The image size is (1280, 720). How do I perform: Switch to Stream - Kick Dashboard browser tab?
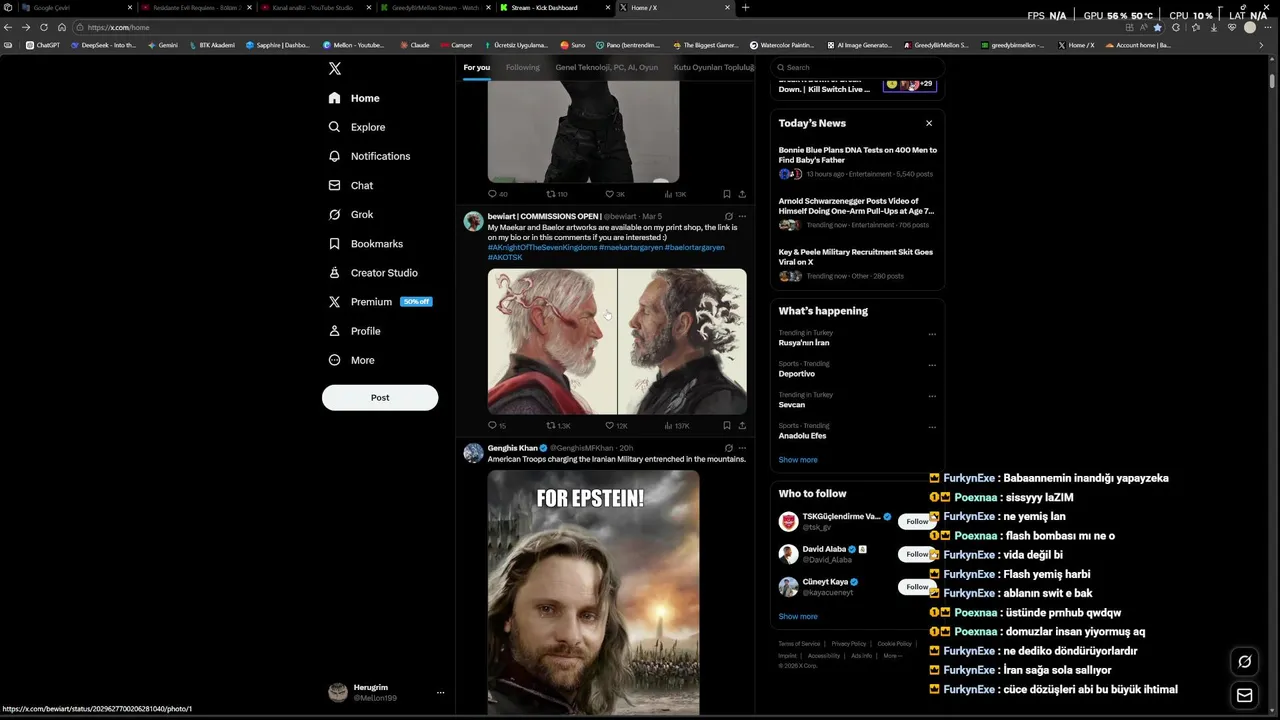[x=555, y=7]
